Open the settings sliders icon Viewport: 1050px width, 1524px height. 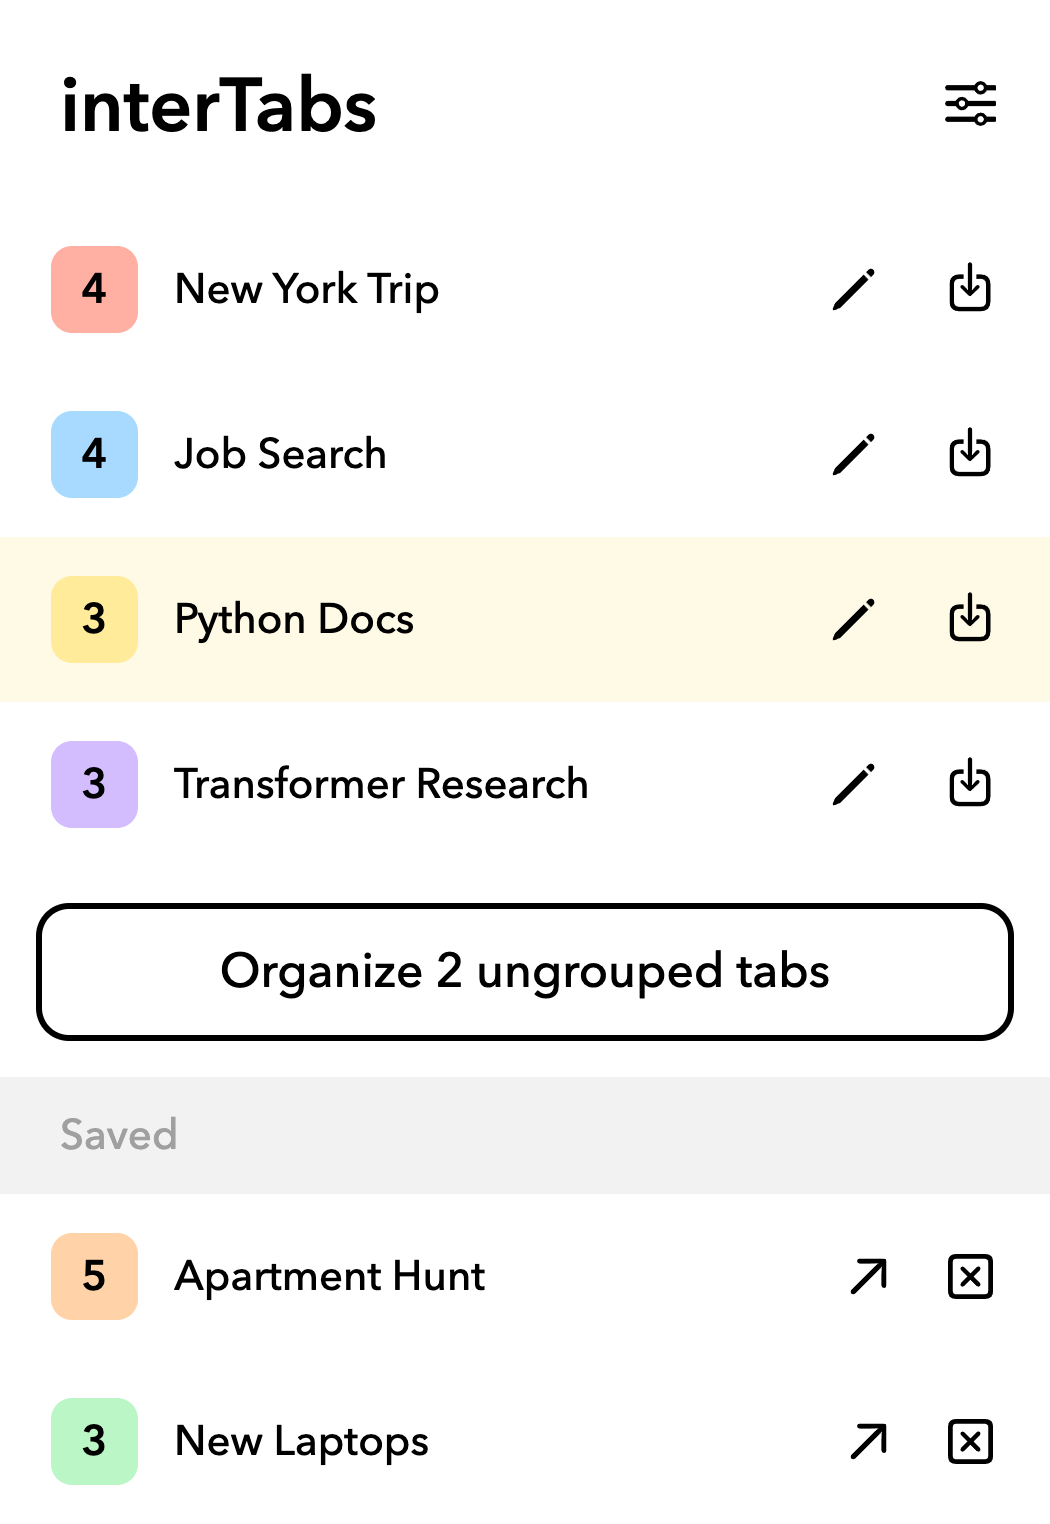[x=970, y=104]
